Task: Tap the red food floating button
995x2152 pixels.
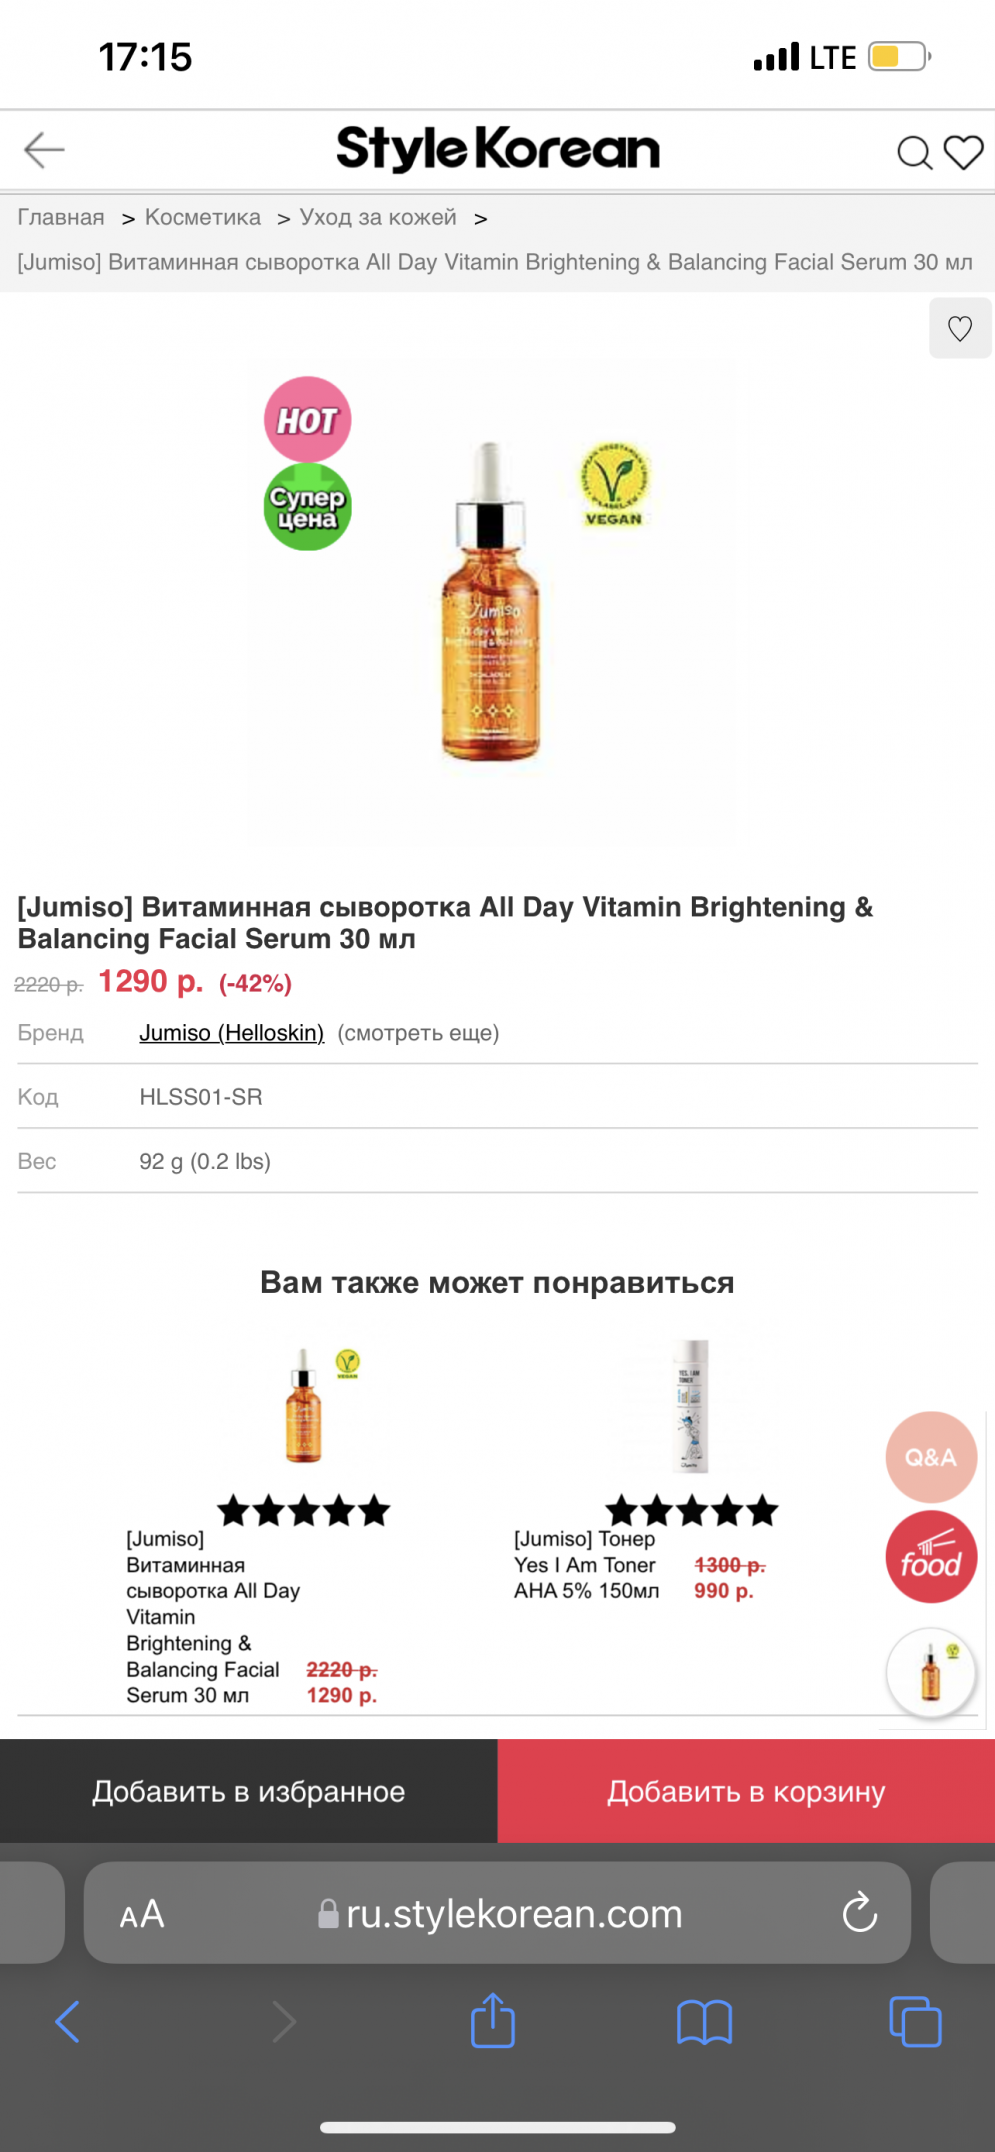Action: point(930,1557)
